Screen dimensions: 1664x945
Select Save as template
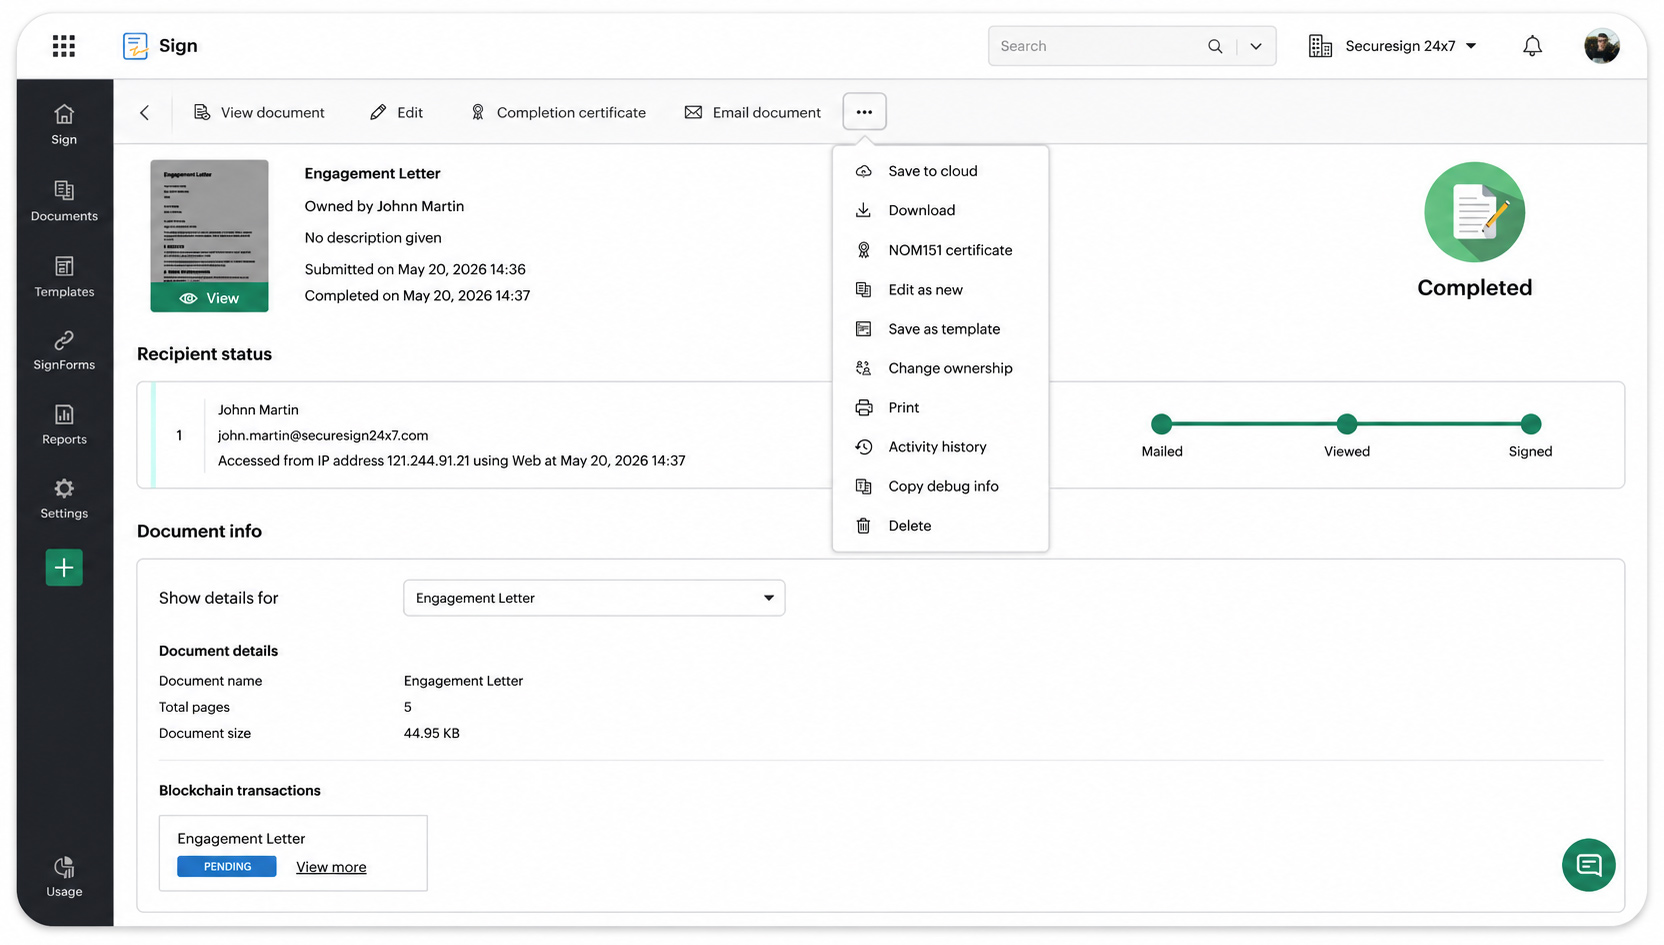[940, 329]
